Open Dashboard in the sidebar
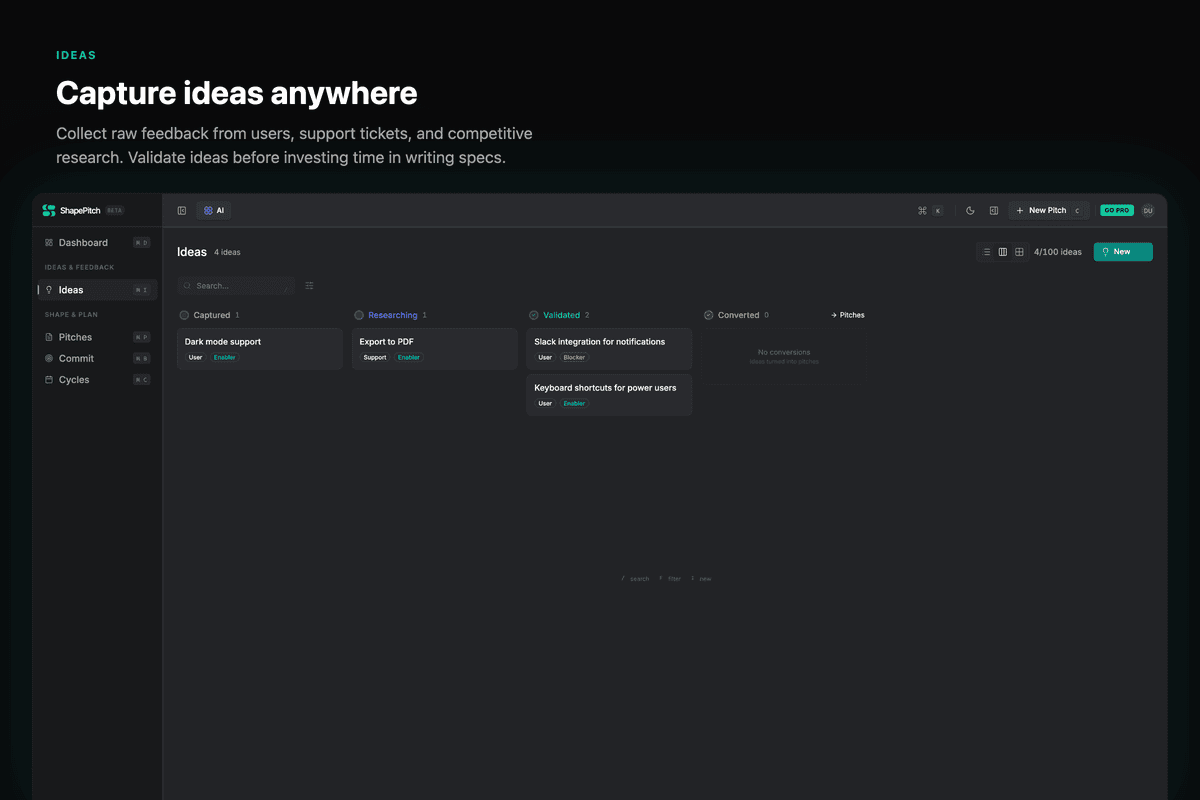Image resolution: width=1200 pixels, height=800 pixels. (83, 243)
